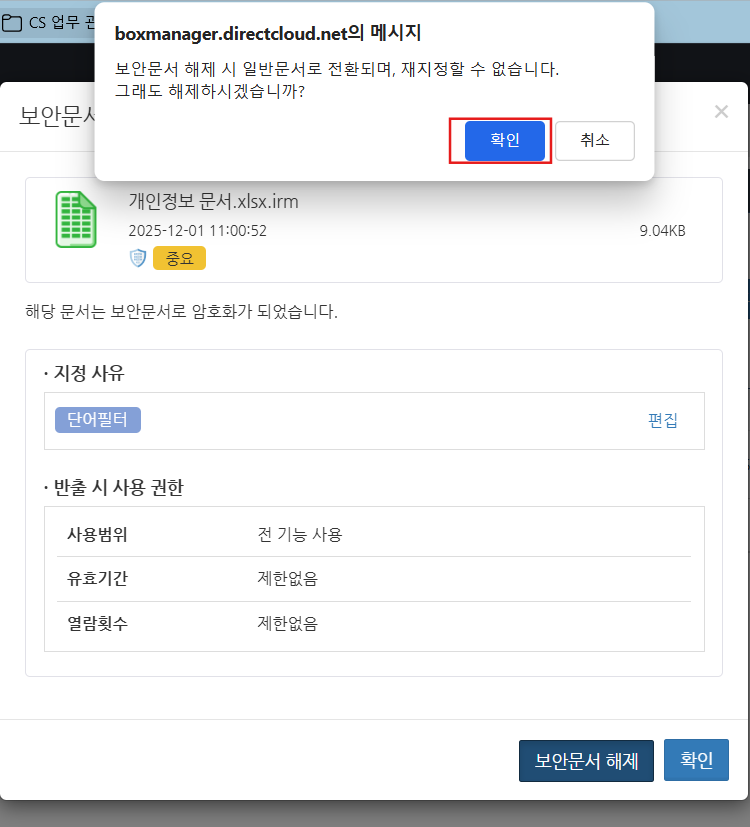Open the CS 업무 bookmark folder
The height and width of the screenshot is (827, 750).
pyautogui.click(x=48, y=23)
